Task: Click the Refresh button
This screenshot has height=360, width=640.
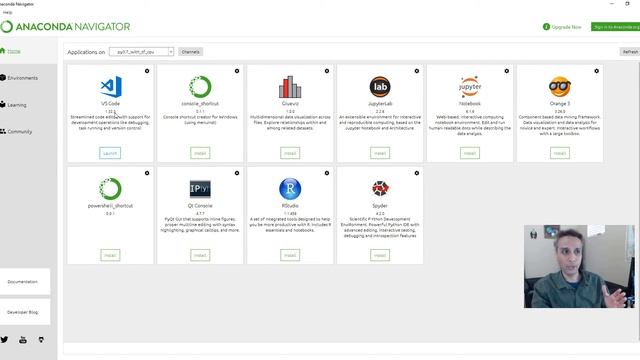Action: click(630, 52)
